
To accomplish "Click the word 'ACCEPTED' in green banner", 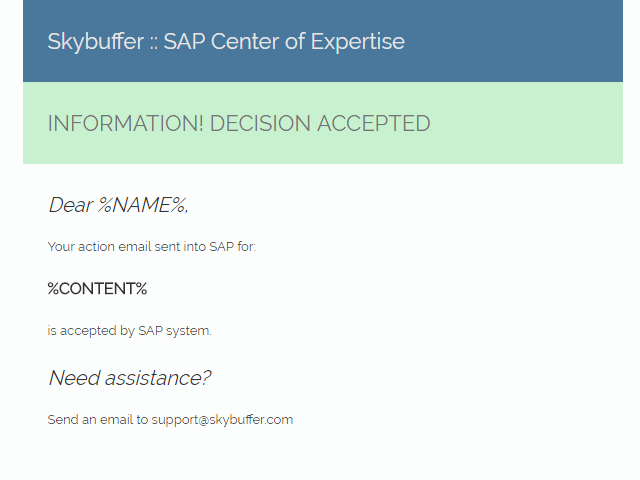I will [374, 123].
